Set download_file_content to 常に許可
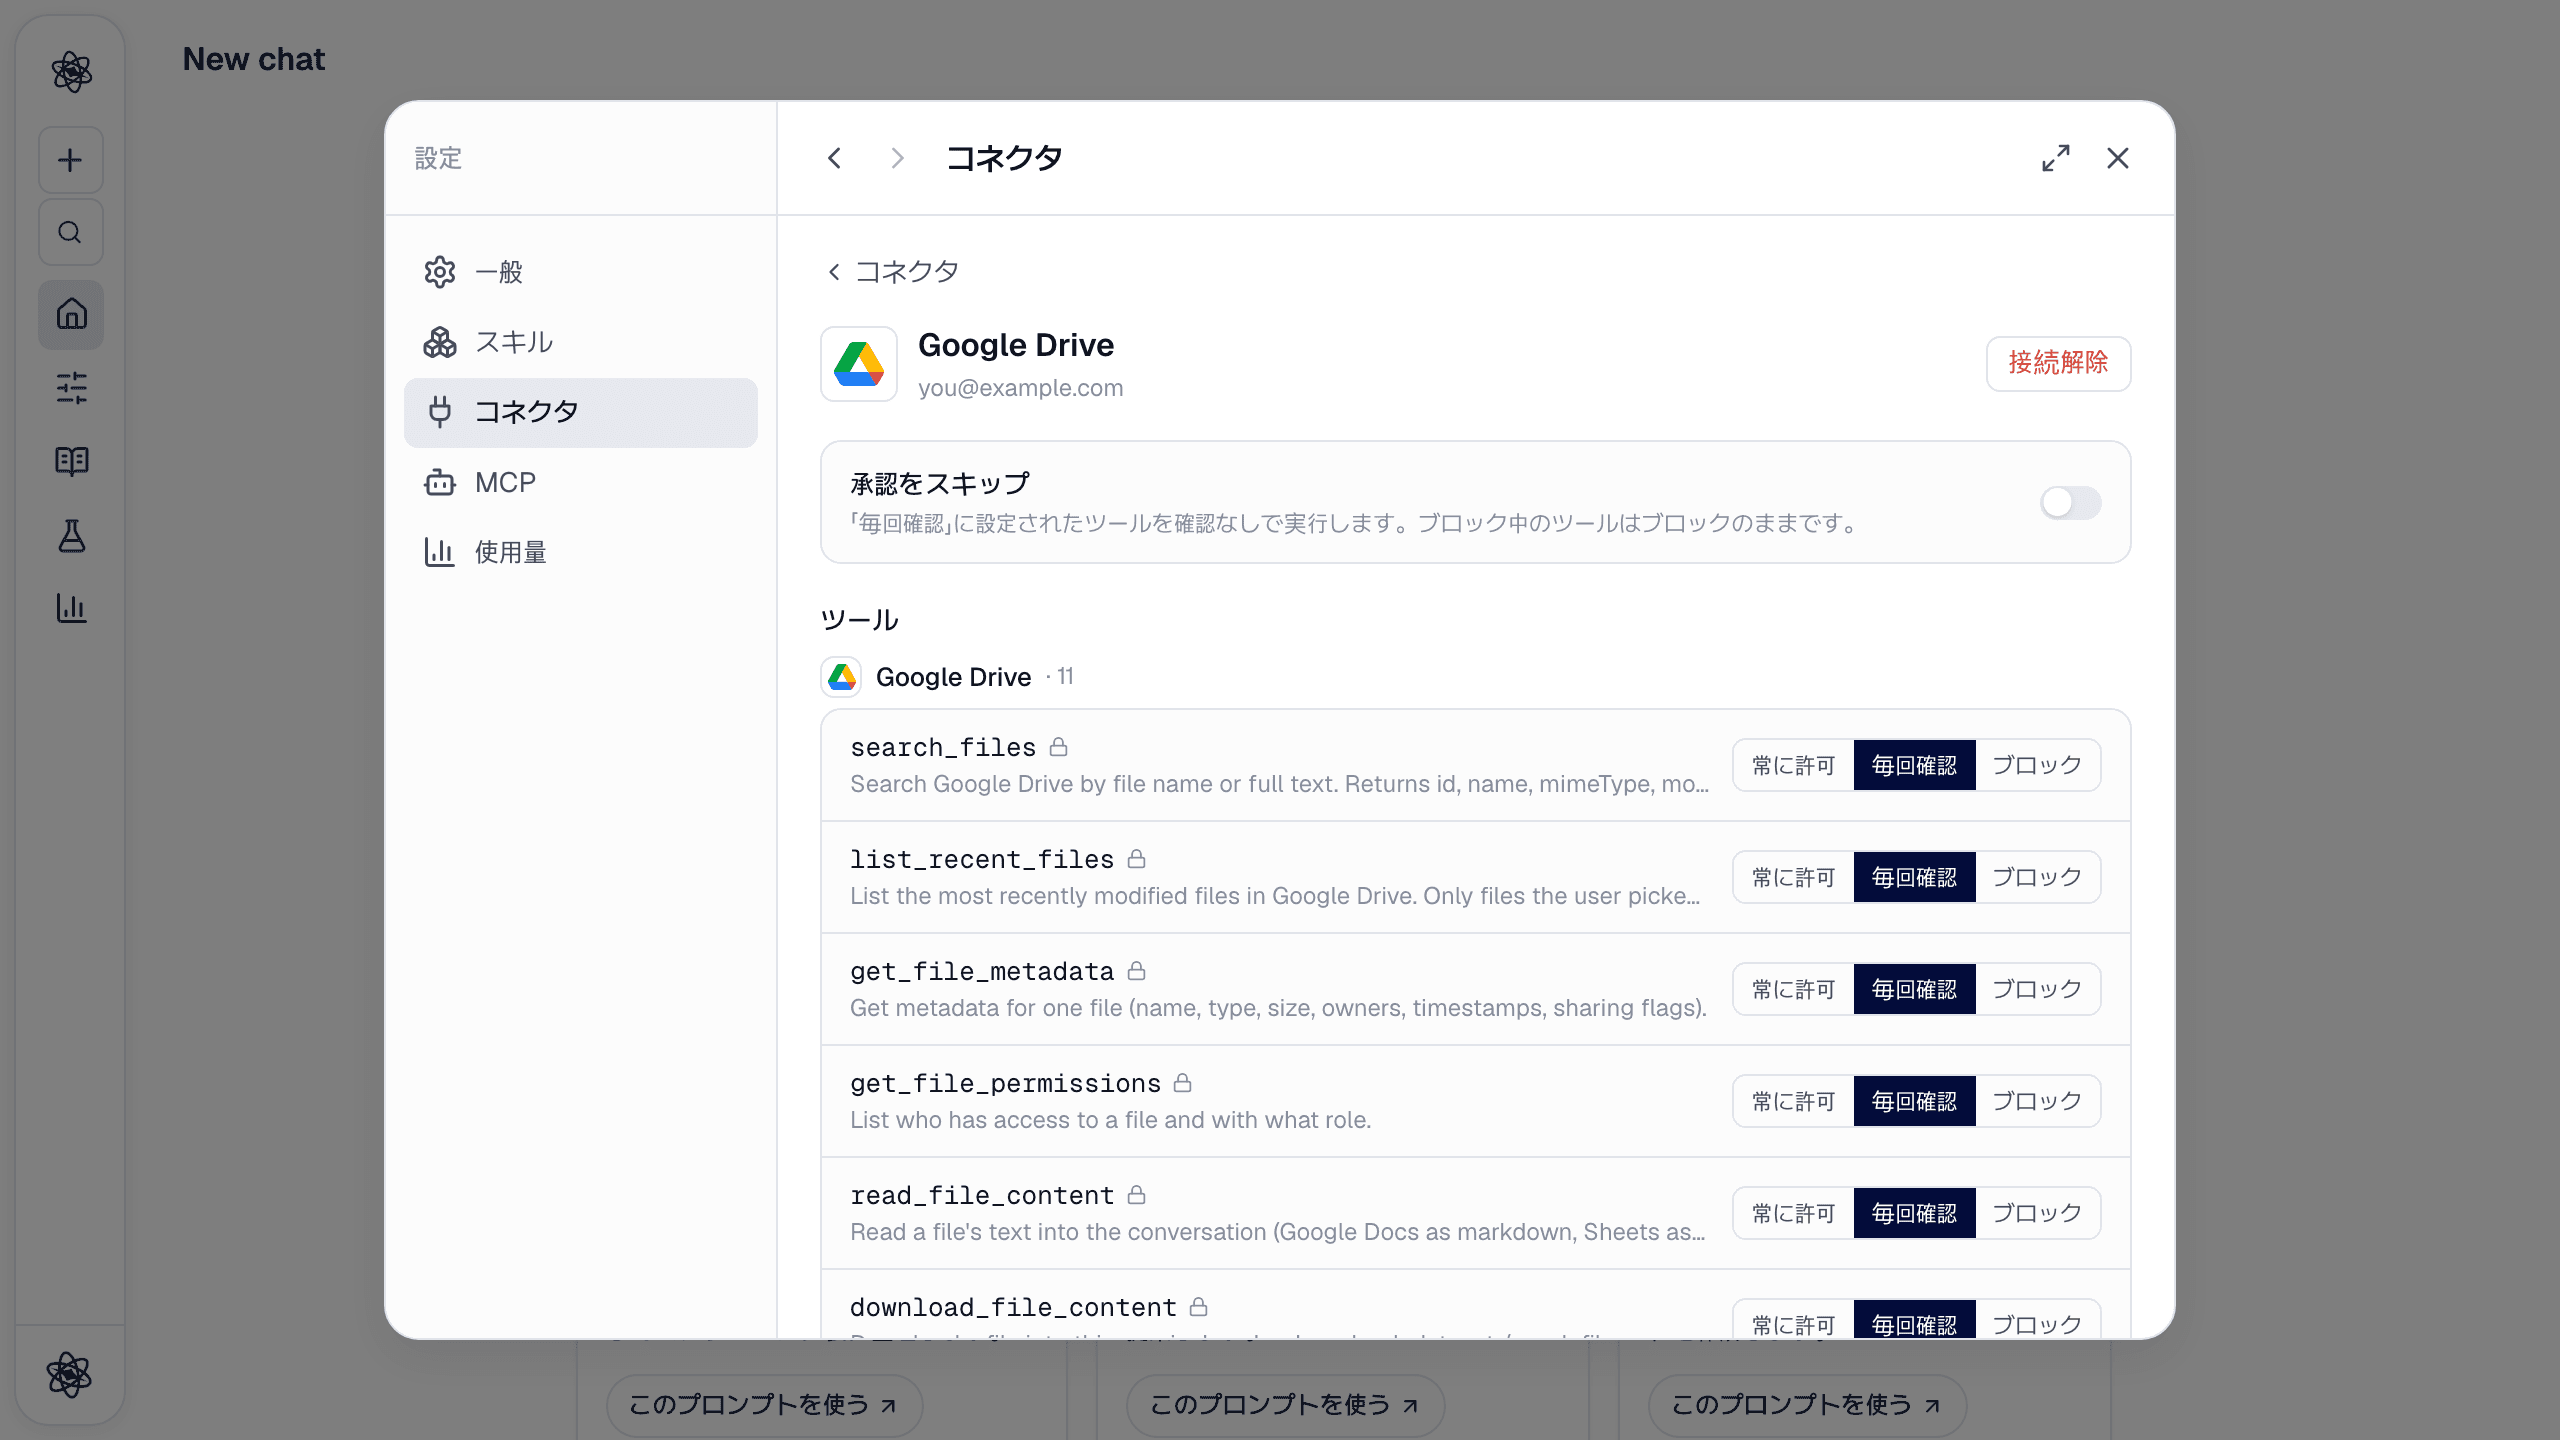The width and height of the screenshot is (2560, 1440). tap(1794, 1320)
